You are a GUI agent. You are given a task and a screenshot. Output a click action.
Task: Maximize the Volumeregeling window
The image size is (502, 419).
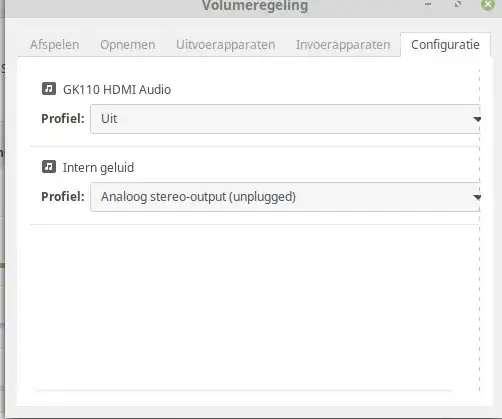coord(458,4)
